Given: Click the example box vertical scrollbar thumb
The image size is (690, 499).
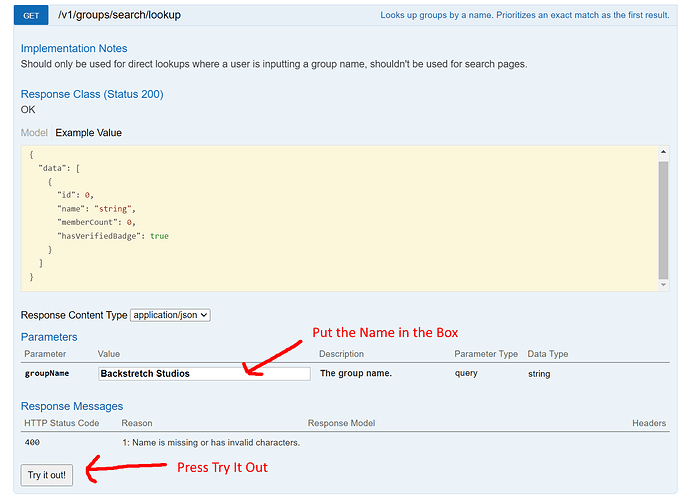Looking at the screenshot, I should click(664, 220).
